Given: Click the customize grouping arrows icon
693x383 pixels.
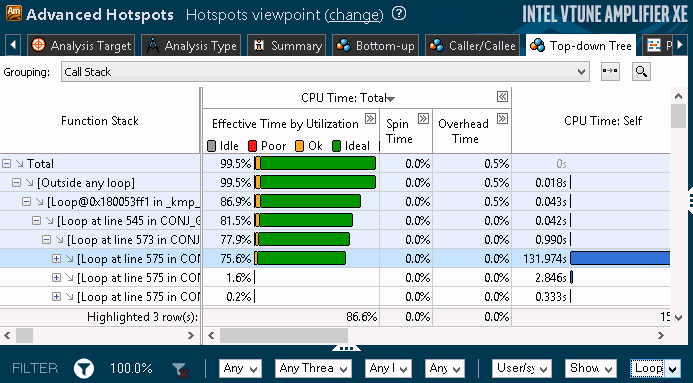Looking at the screenshot, I should 610,71.
